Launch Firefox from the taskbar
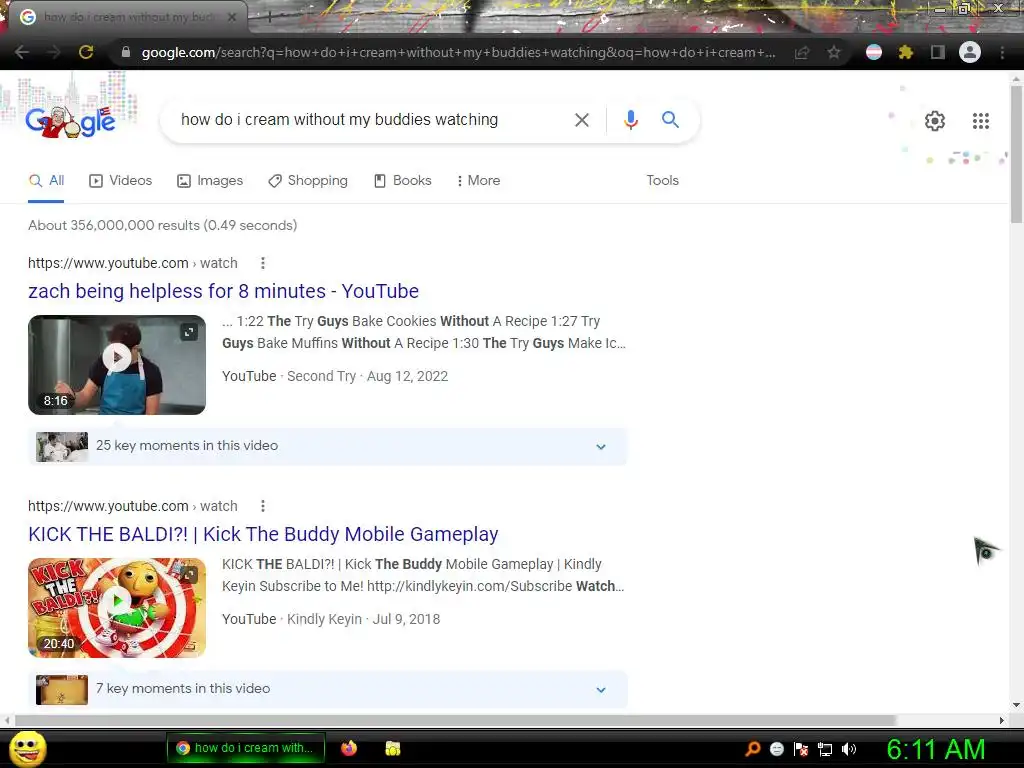Viewport: 1024px width, 768px height. click(349, 748)
